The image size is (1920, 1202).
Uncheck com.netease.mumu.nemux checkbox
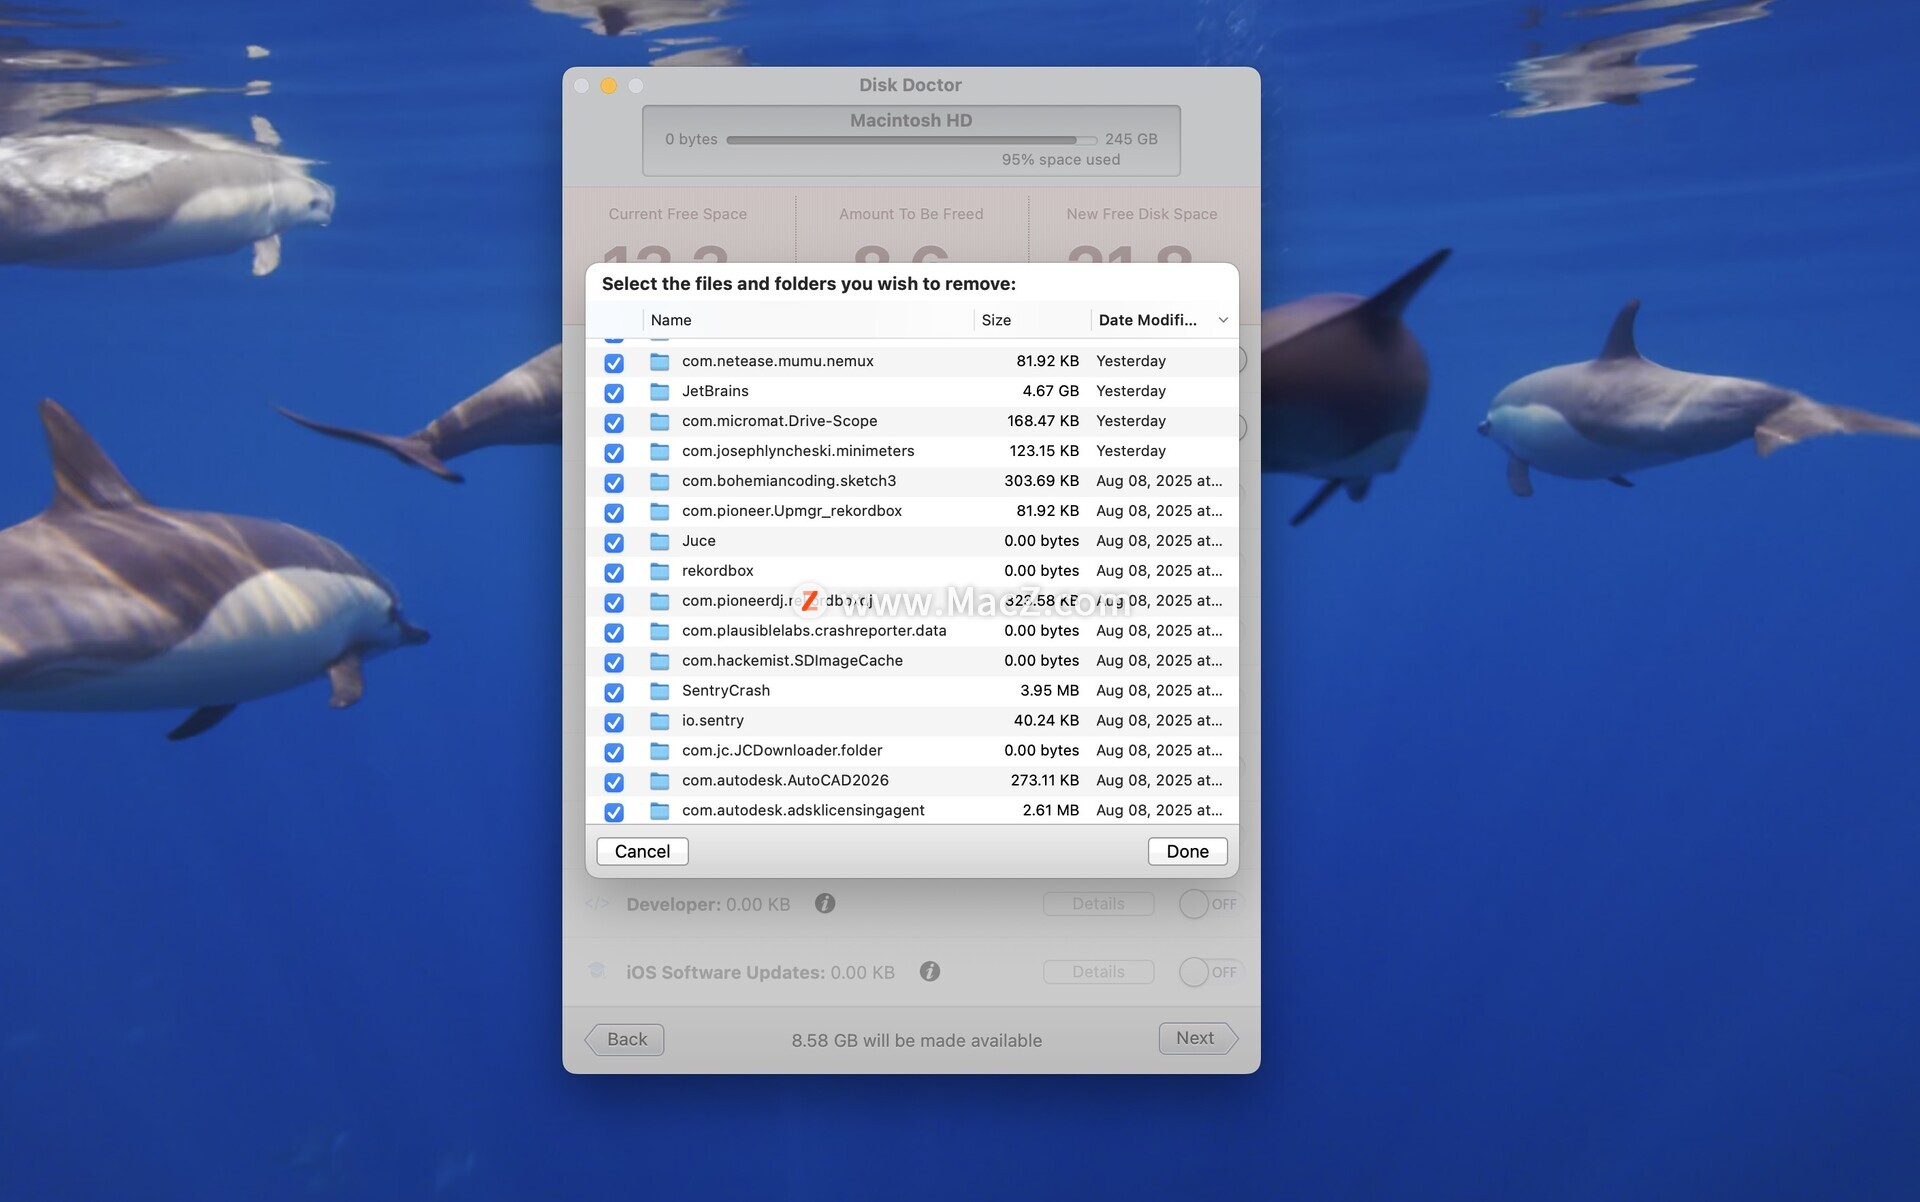click(x=614, y=362)
